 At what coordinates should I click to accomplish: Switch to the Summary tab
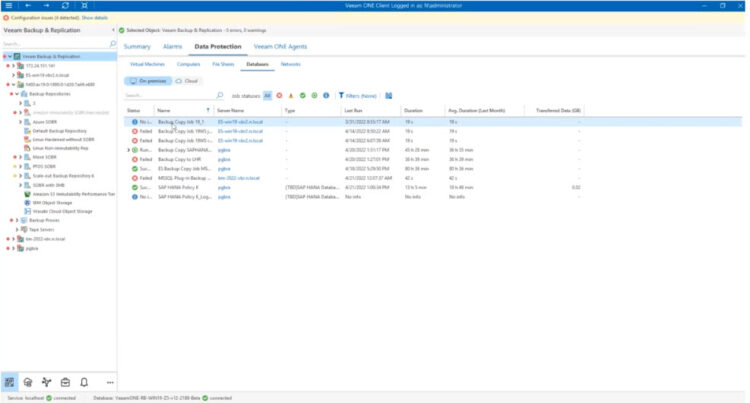(137, 46)
